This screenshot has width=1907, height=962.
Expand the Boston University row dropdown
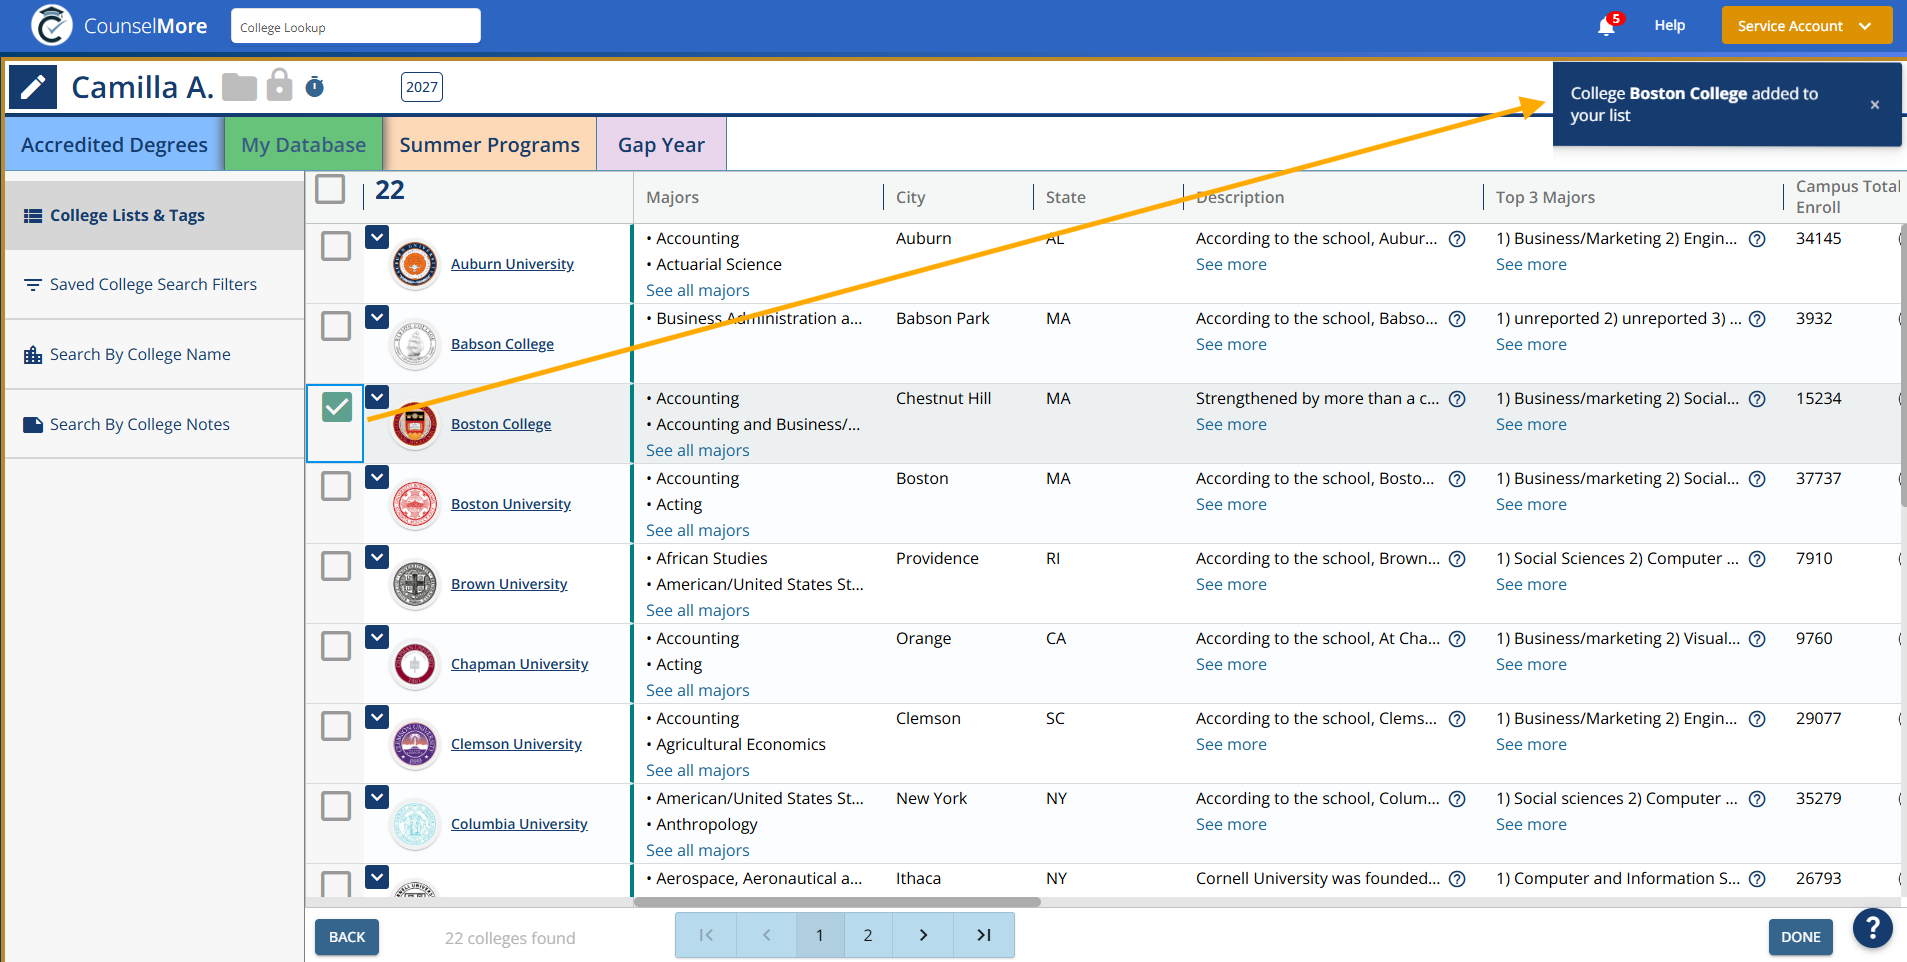pyautogui.click(x=377, y=477)
